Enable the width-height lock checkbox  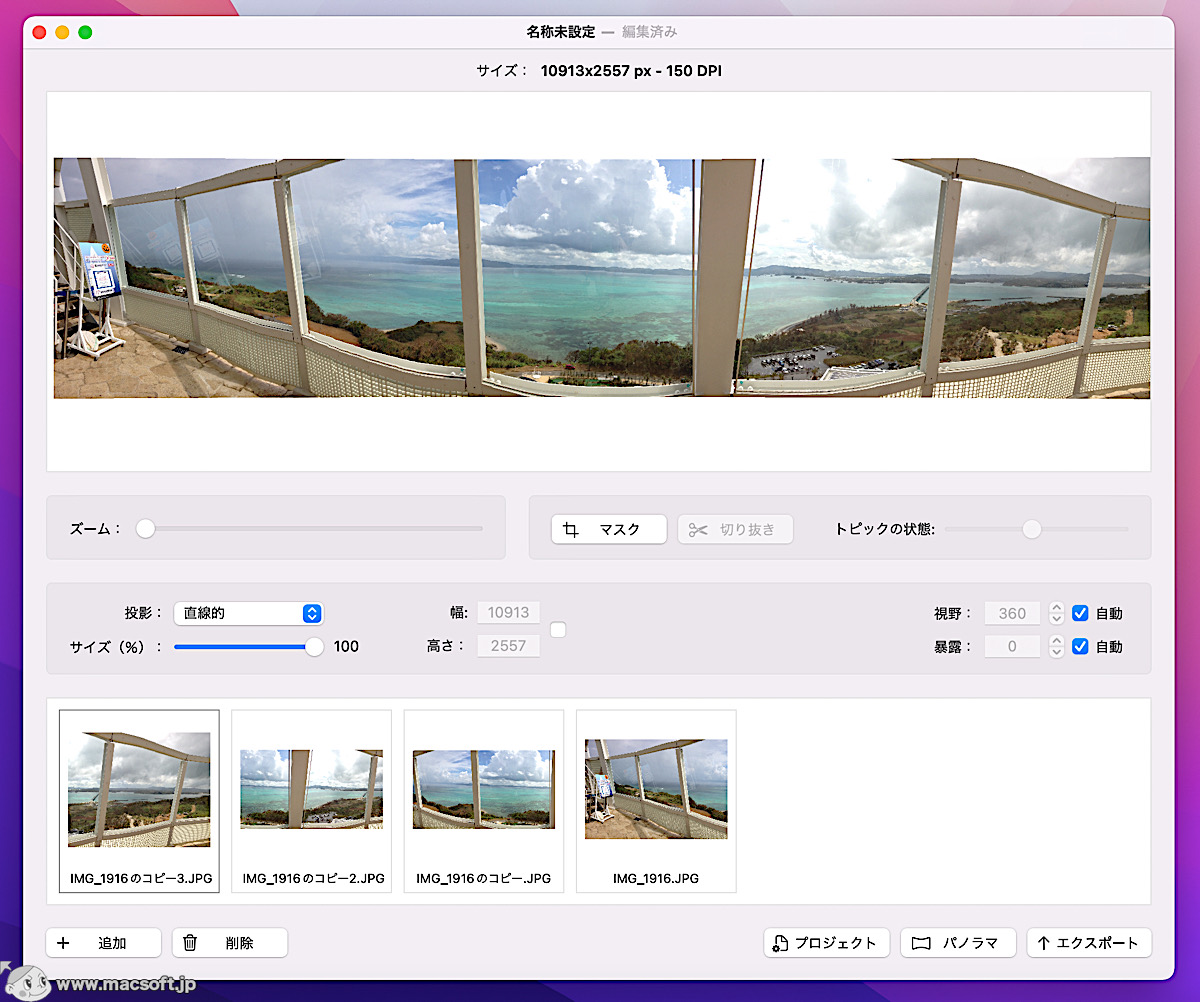click(558, 630)
